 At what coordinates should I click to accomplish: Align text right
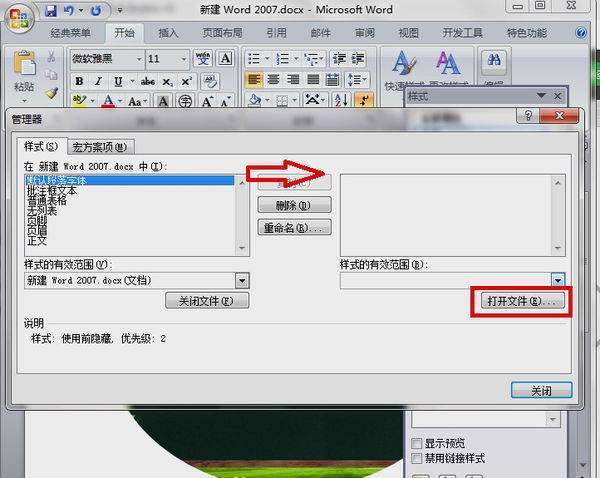click(293, 80)
